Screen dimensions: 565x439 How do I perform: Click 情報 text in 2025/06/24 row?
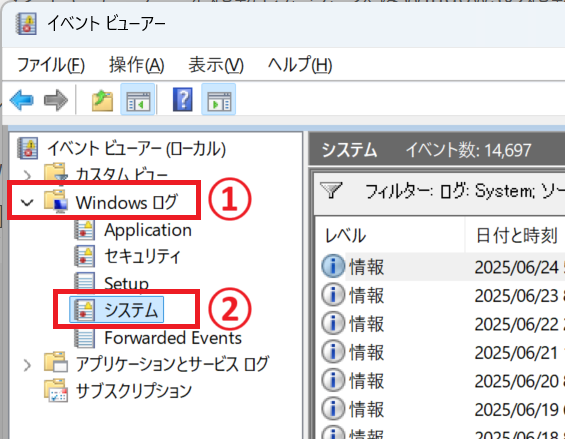pyautogui.click(x=366, y=267)
